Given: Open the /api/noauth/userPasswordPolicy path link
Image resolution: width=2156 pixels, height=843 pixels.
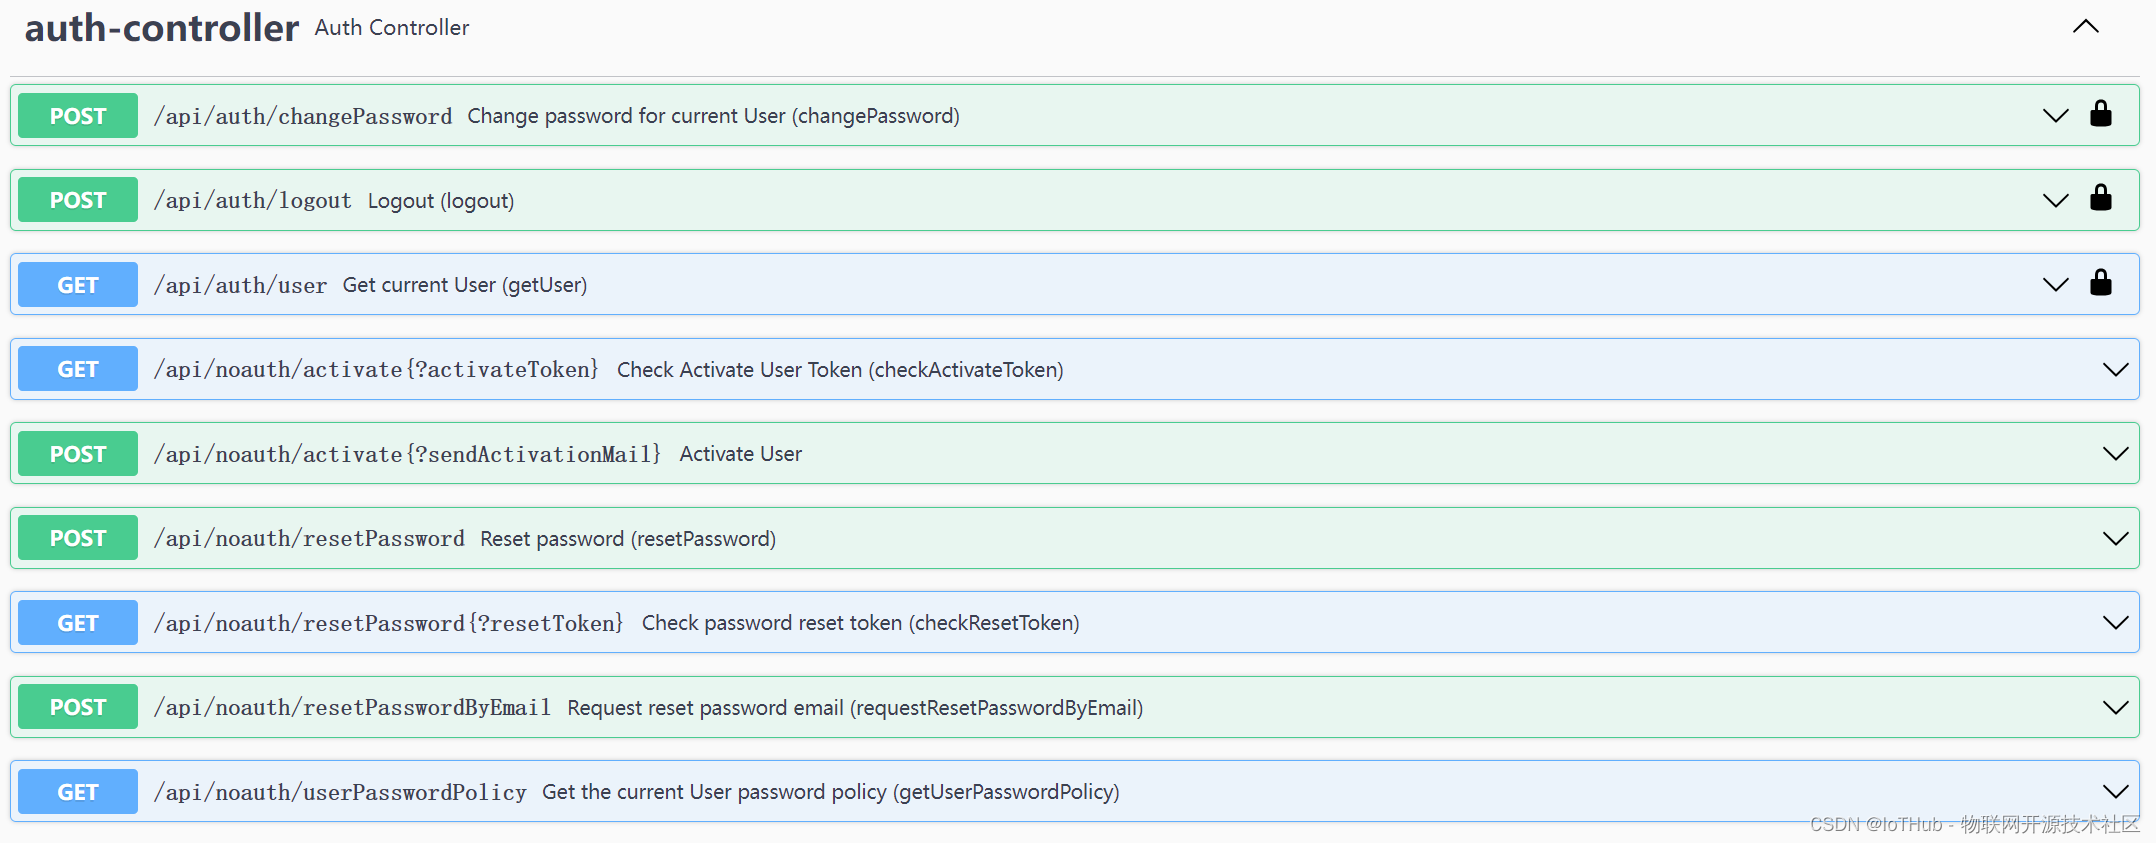Looking at the screenshot, I should [340, 792].
